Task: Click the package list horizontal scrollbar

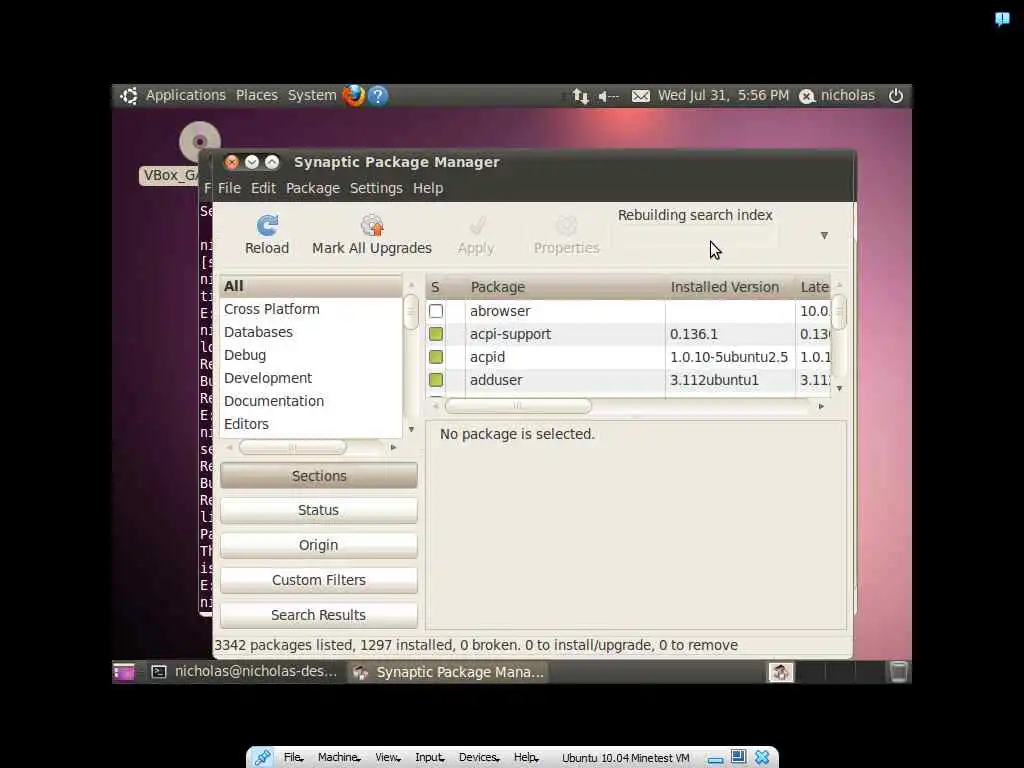Action: tap(518, 406)
